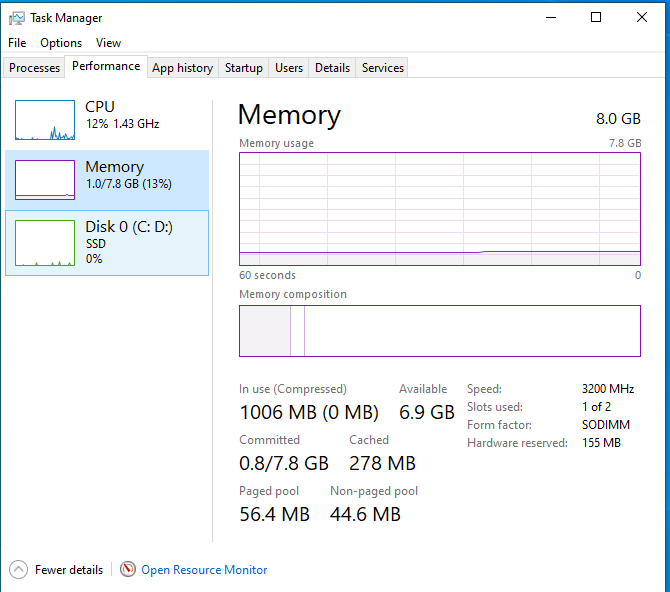Select the CPU mini graph thumbnail
Viewport: 670px width, 592px height.
pos(45,120)
